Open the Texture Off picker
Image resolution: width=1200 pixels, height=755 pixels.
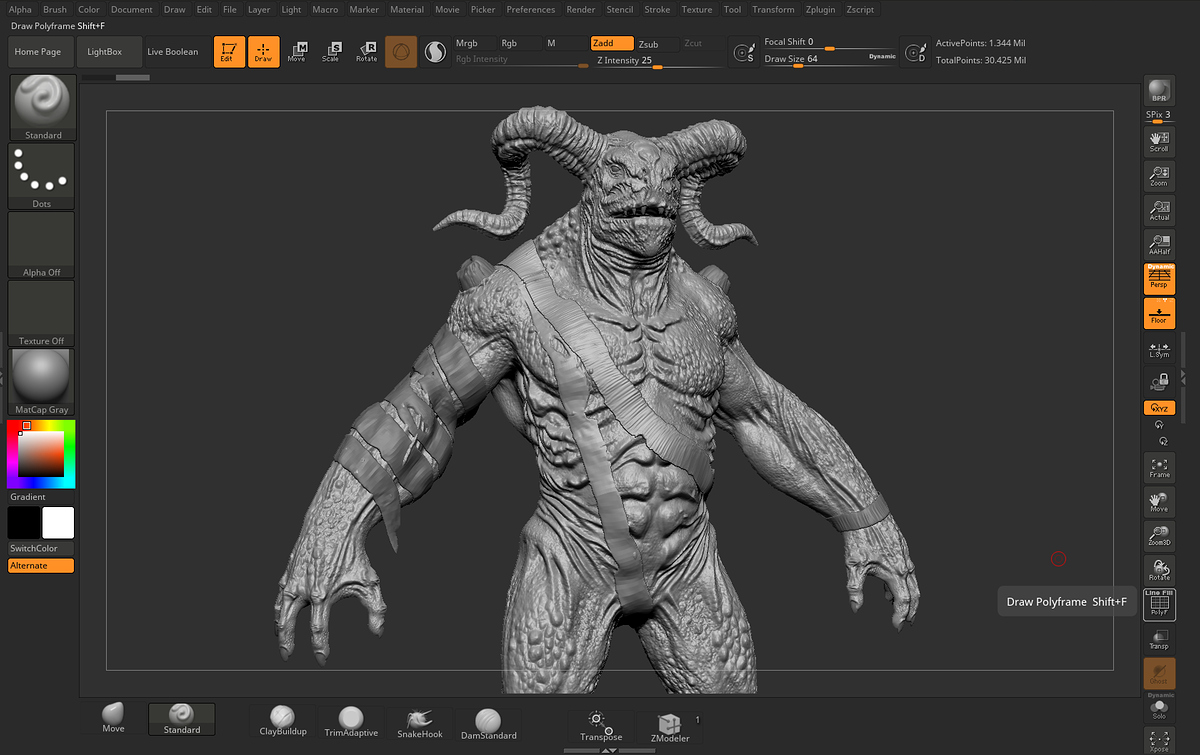click(42, 313)
